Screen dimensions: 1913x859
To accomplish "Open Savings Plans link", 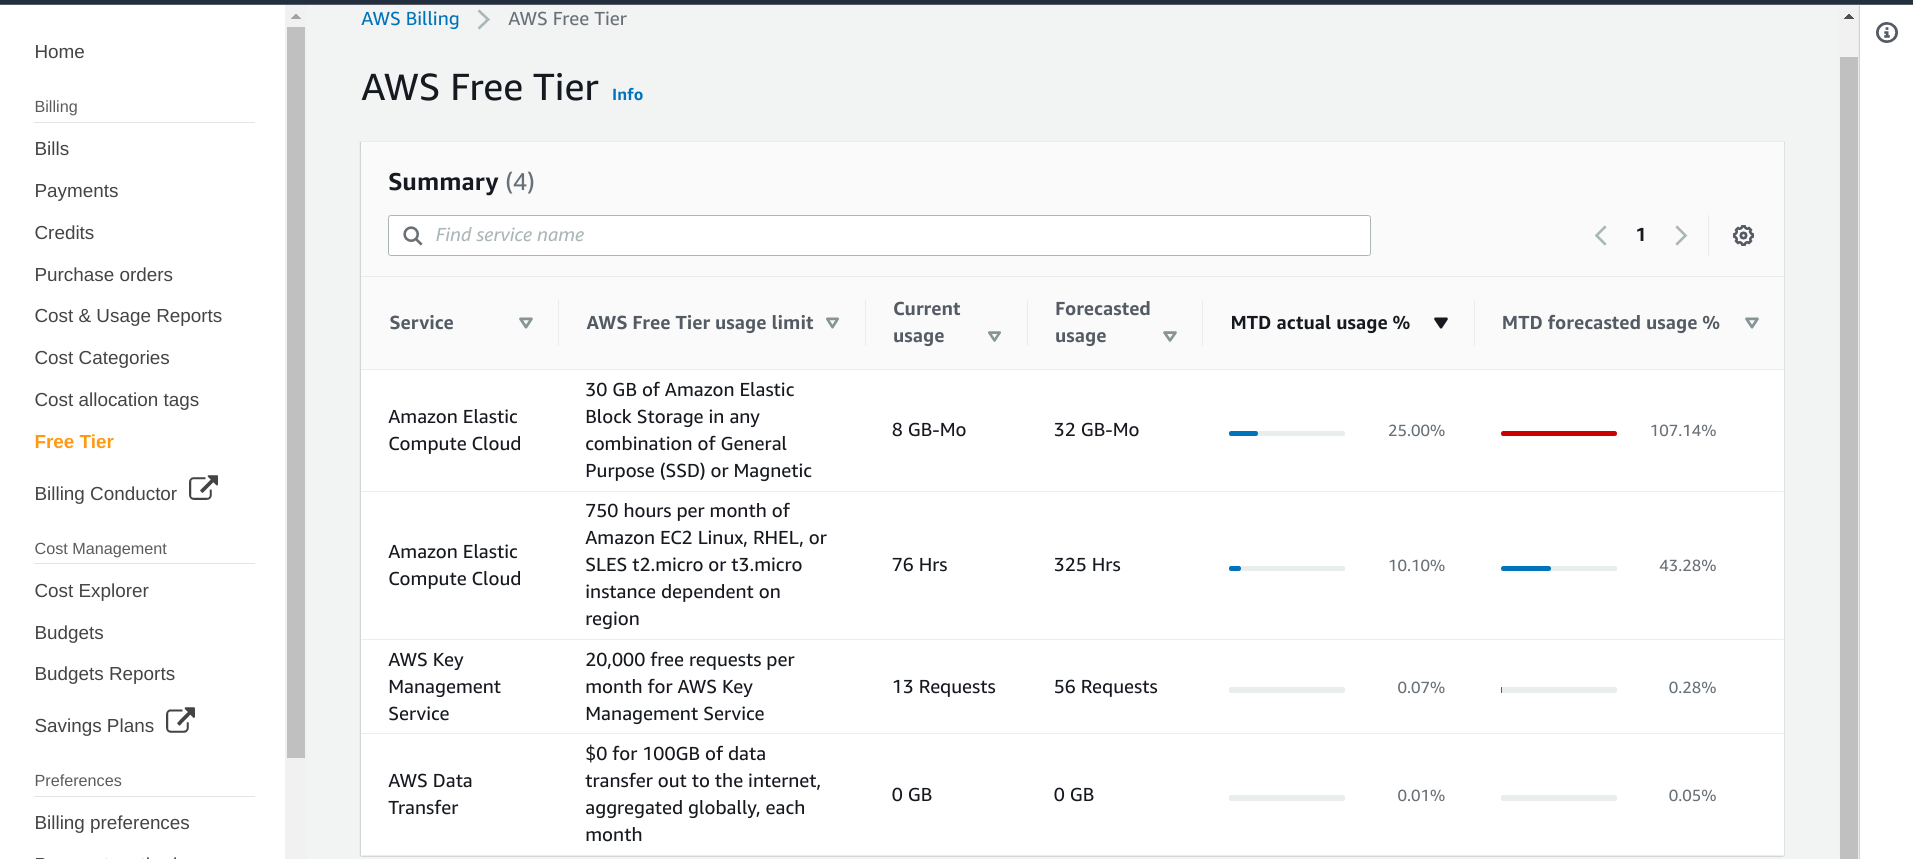I will click(x=94, y=726).
